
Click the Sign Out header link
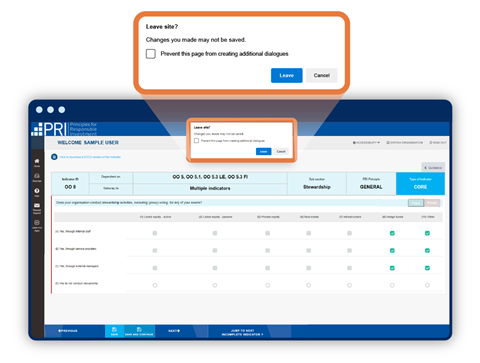(437, 143)
